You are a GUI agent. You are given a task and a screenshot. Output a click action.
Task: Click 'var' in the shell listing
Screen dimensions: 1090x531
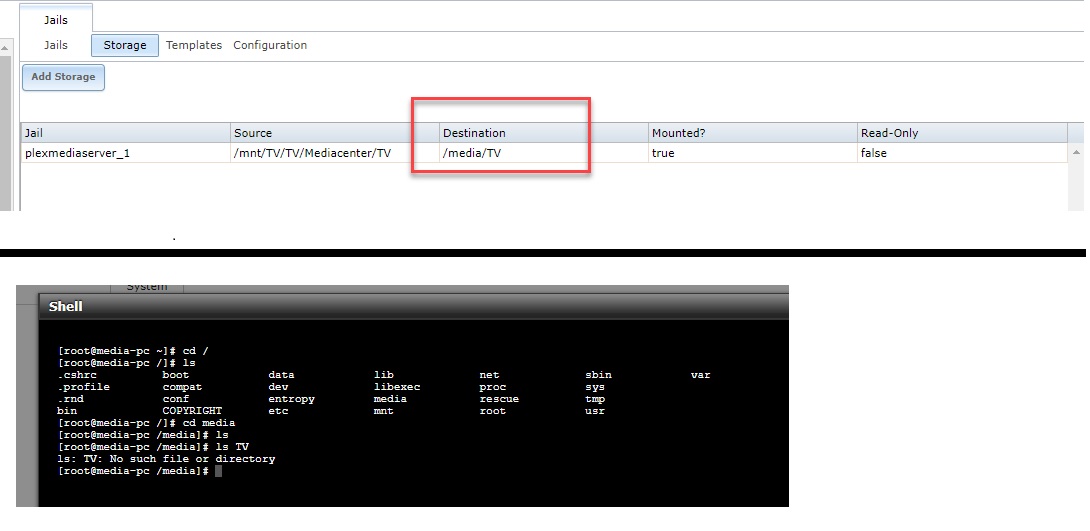click(x=700, y=375)
